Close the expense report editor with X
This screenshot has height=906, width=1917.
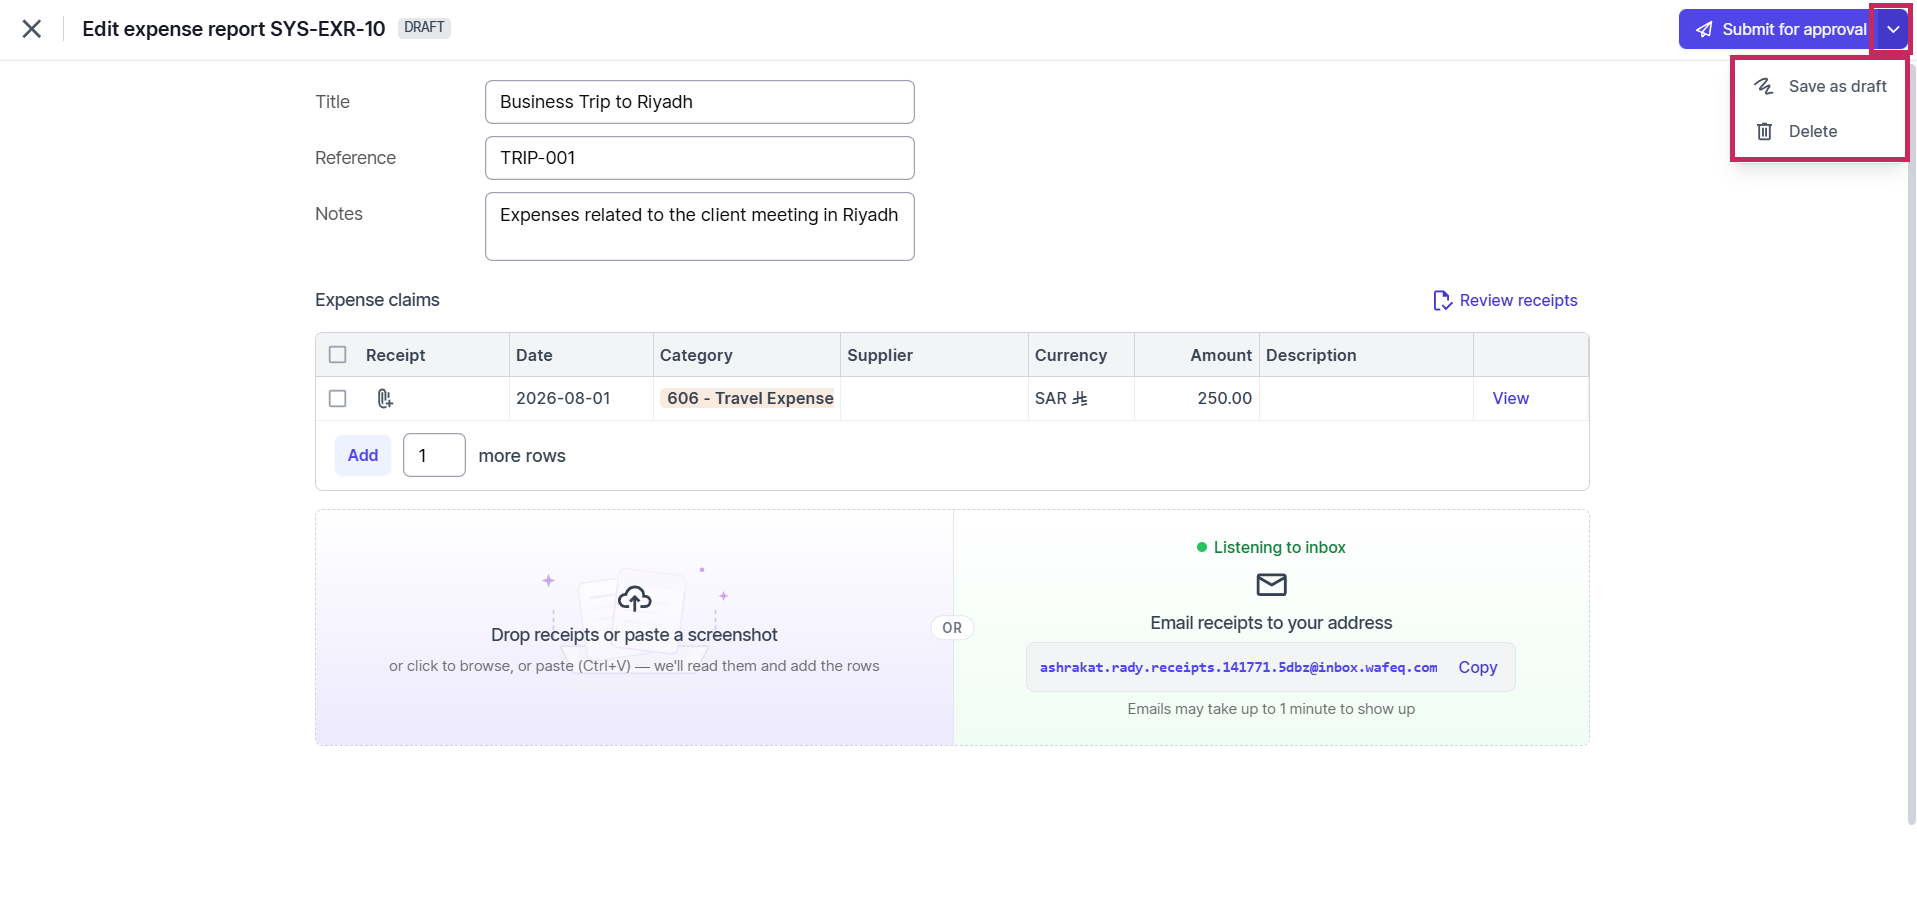32,29
